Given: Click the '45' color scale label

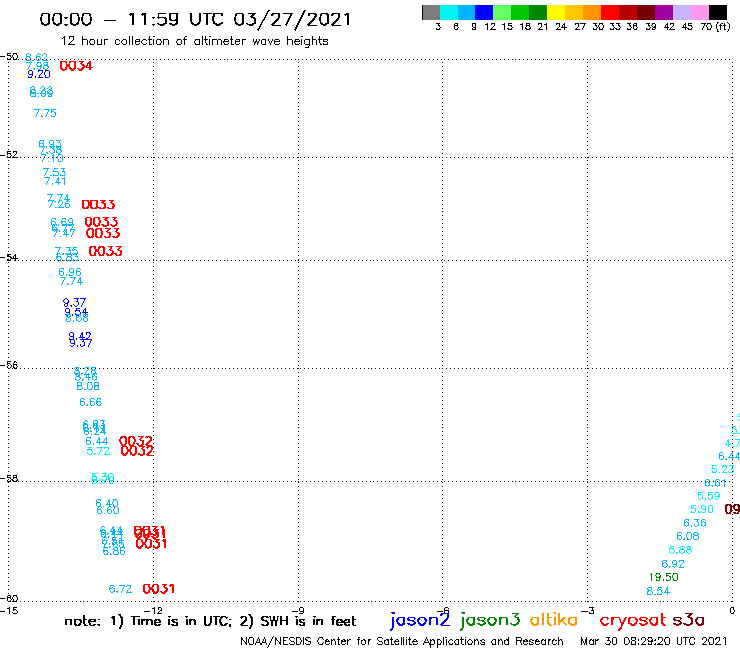Looking at the screenshot, I should 687,27.
